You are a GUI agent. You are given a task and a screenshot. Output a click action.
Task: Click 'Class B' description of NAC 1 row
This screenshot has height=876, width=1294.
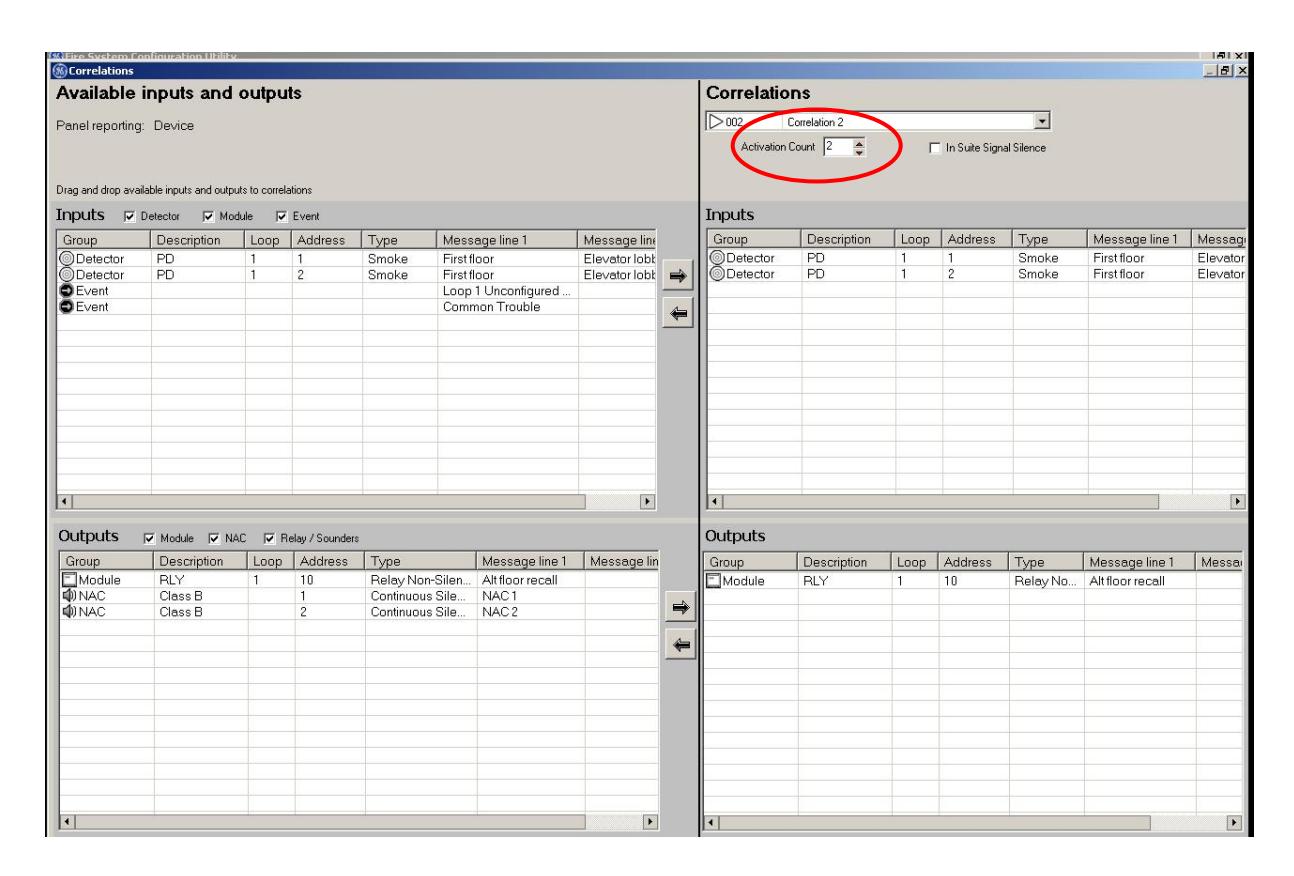[180, 597]
